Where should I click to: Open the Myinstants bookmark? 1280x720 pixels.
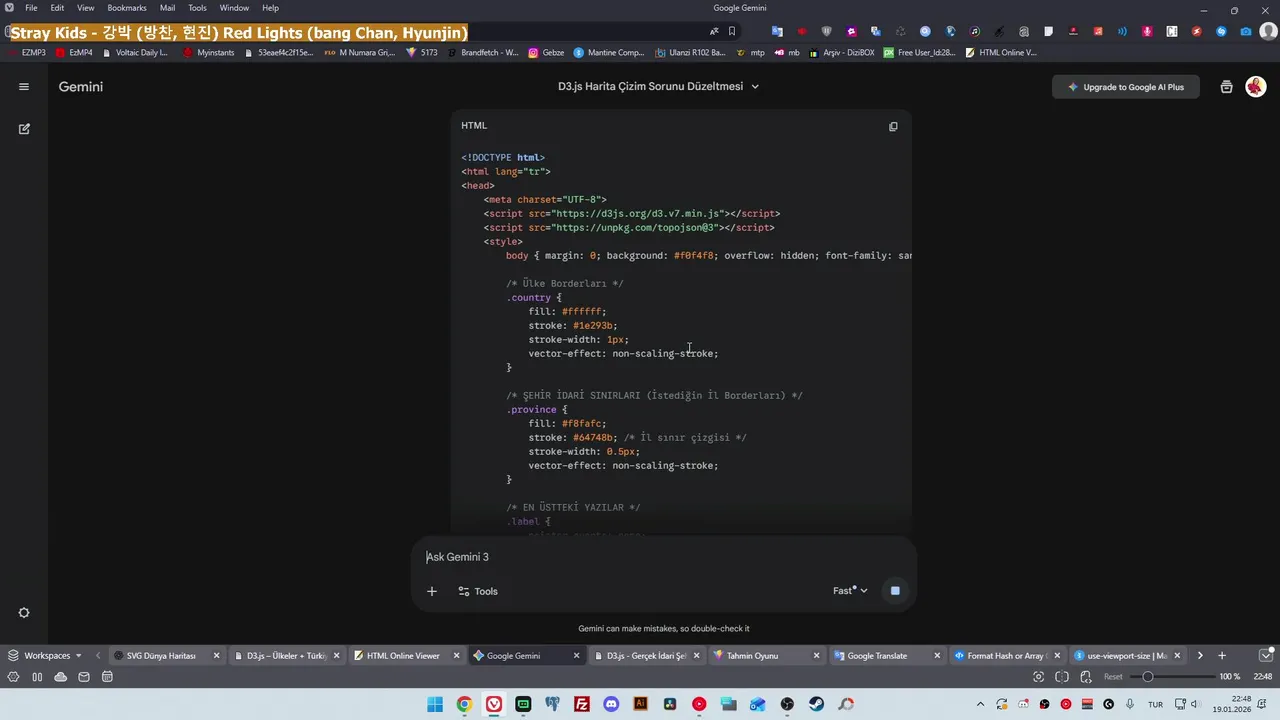click(209, 53)
